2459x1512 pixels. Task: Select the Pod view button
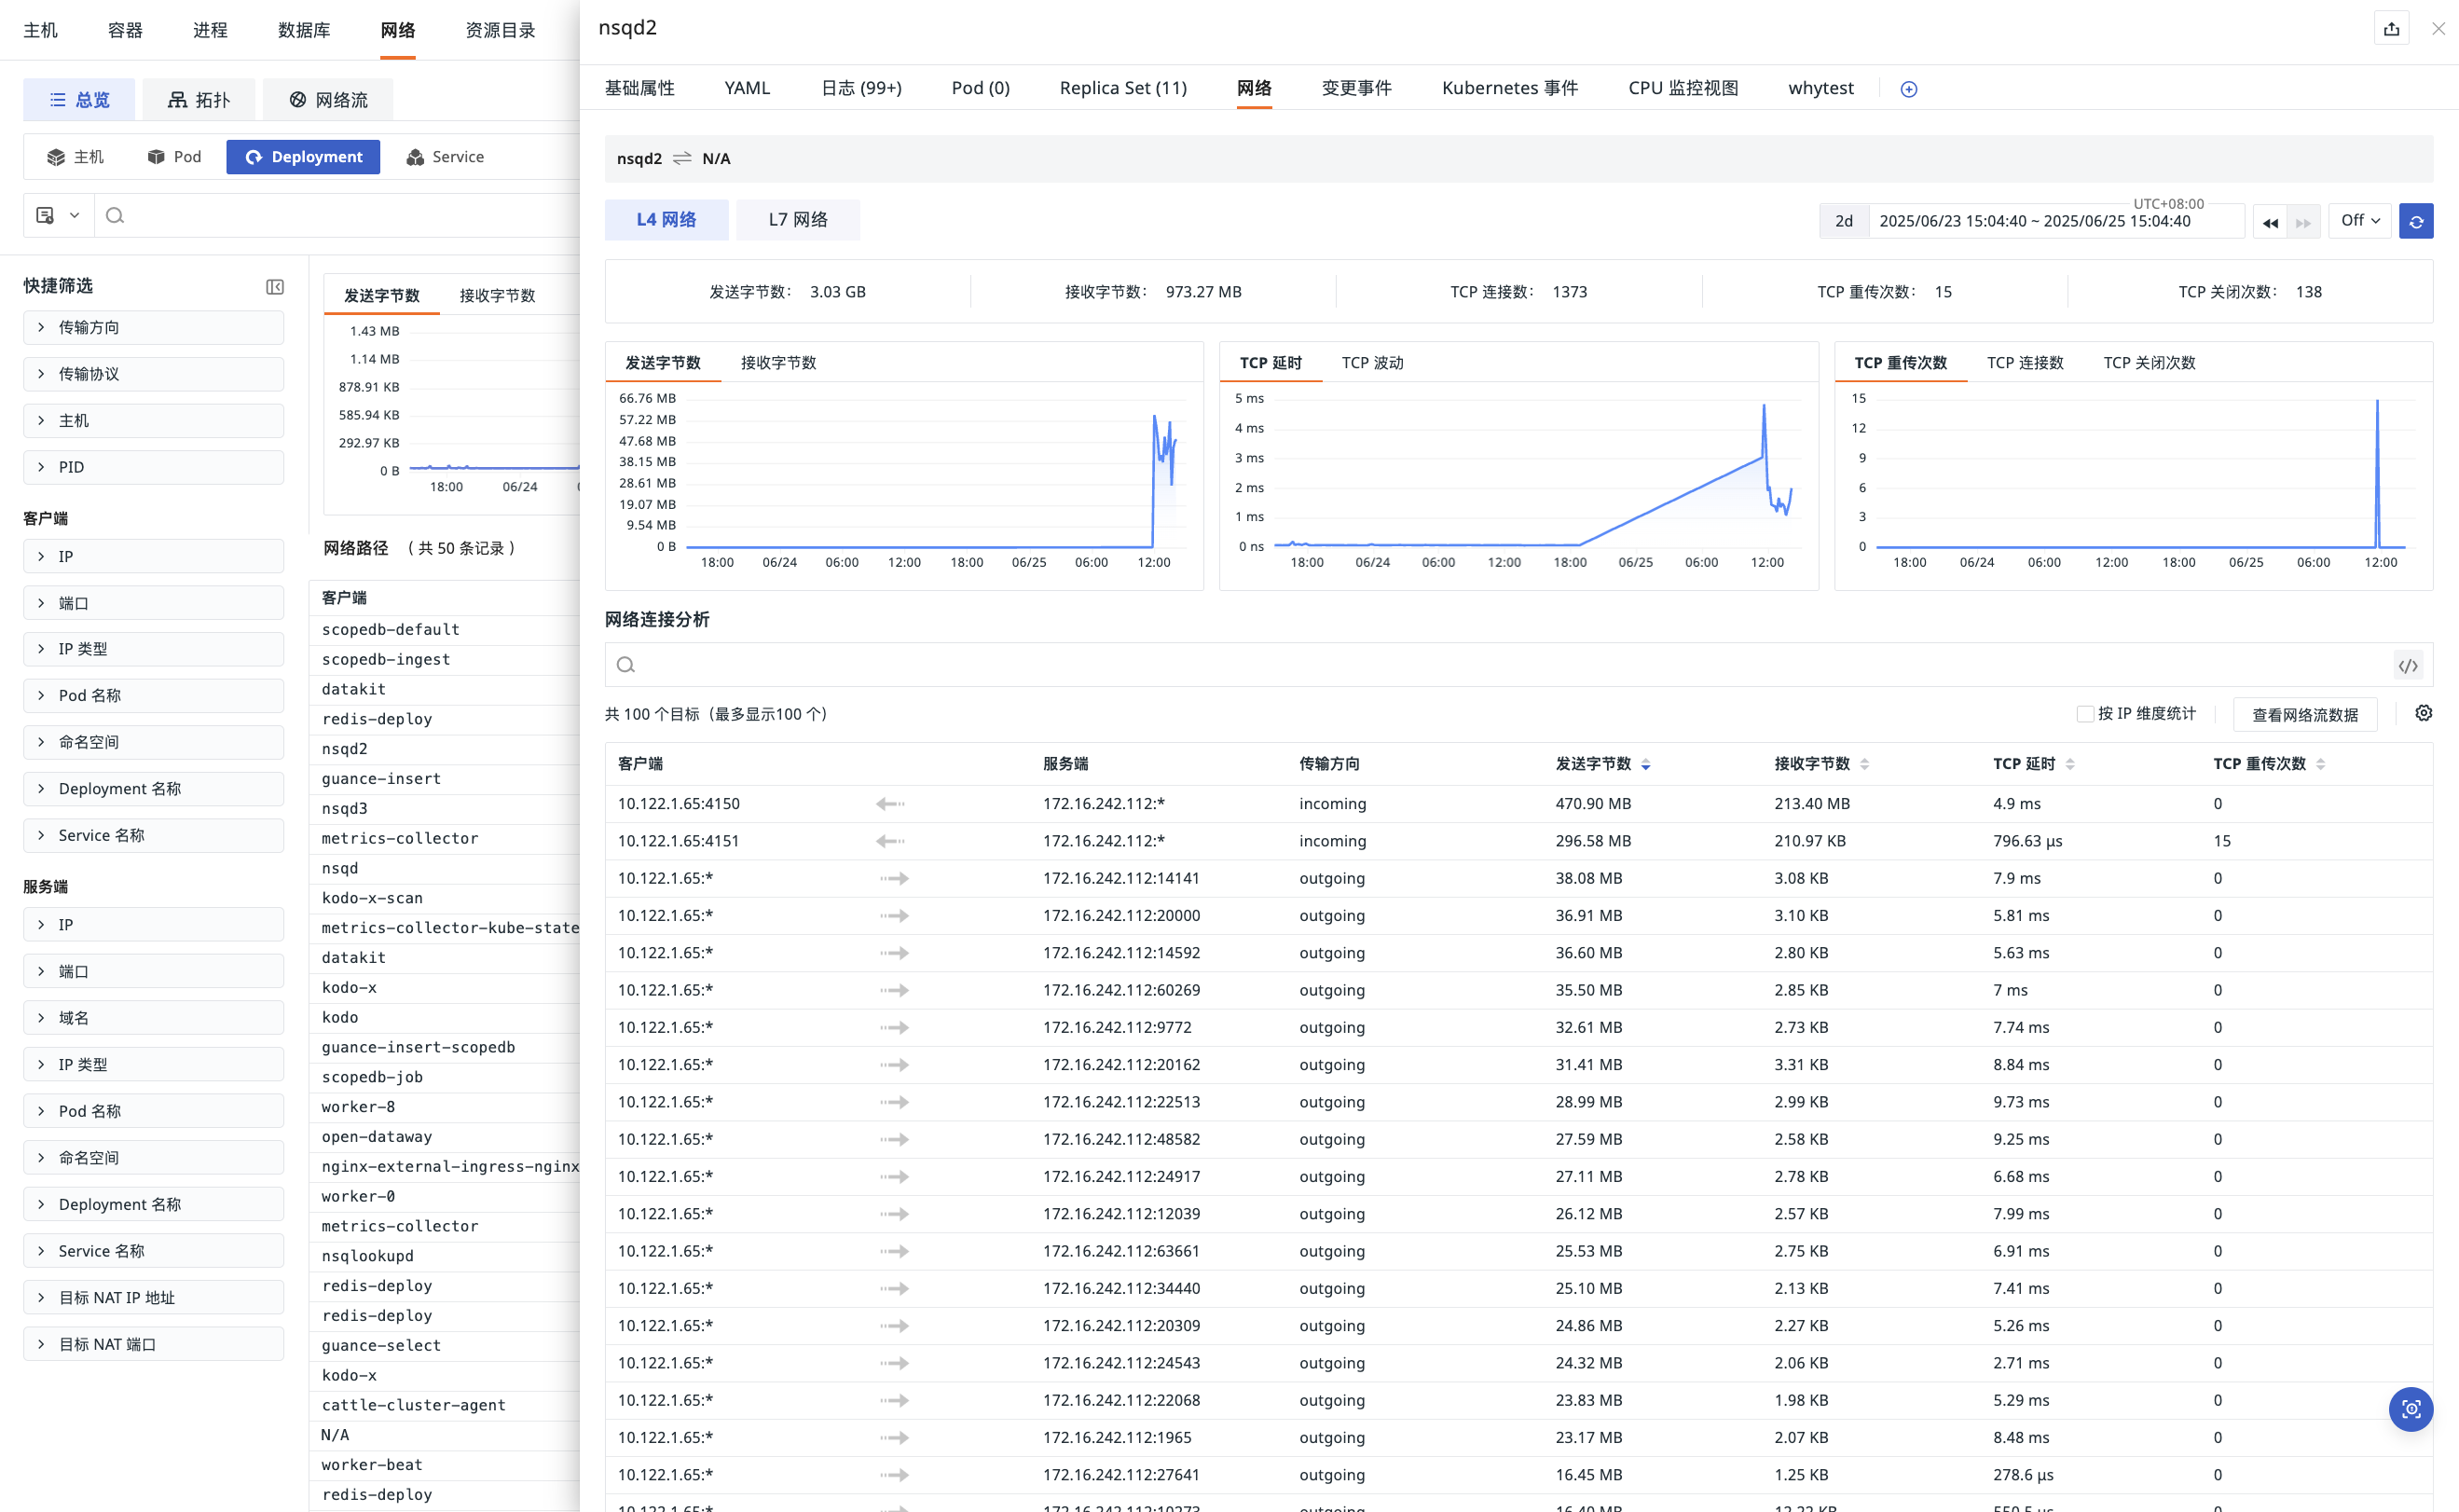[175, 157]
